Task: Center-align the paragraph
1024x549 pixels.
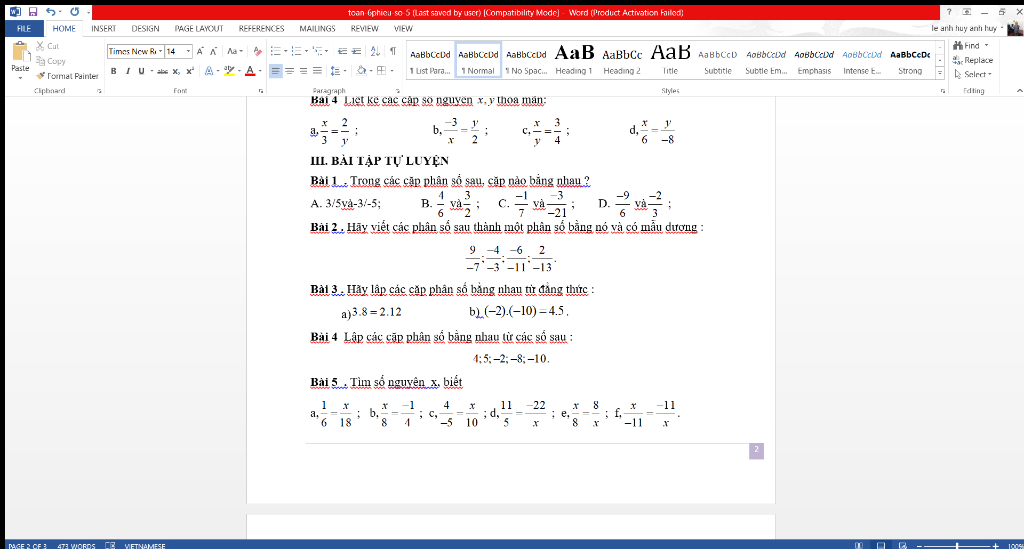Action: tap(289, 71)
